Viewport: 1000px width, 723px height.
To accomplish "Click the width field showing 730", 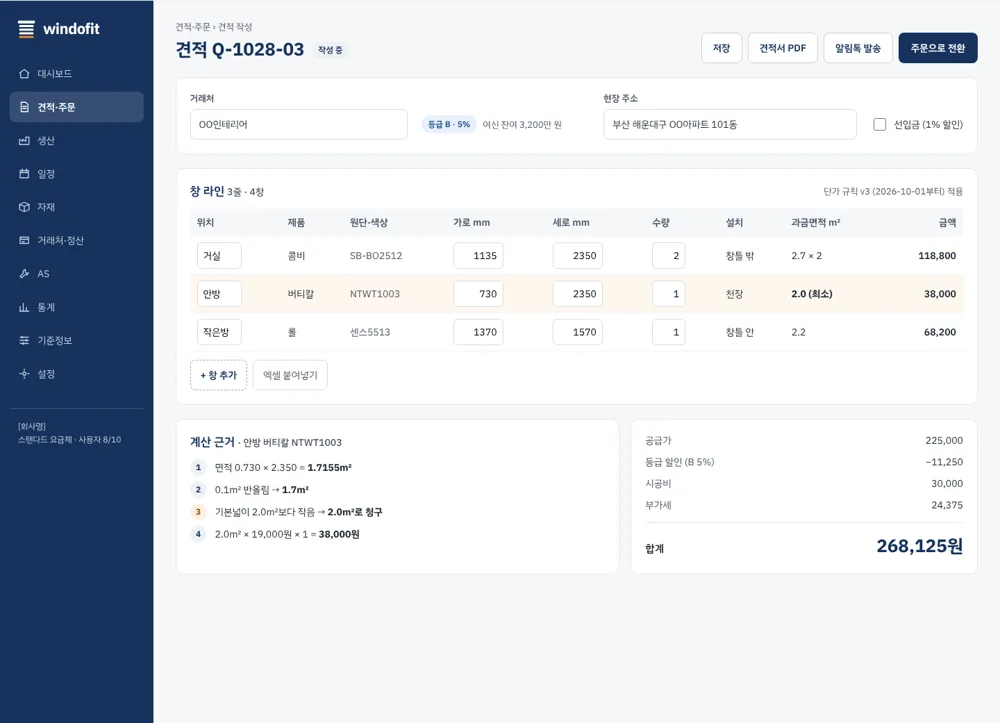I will pos(478,294).
